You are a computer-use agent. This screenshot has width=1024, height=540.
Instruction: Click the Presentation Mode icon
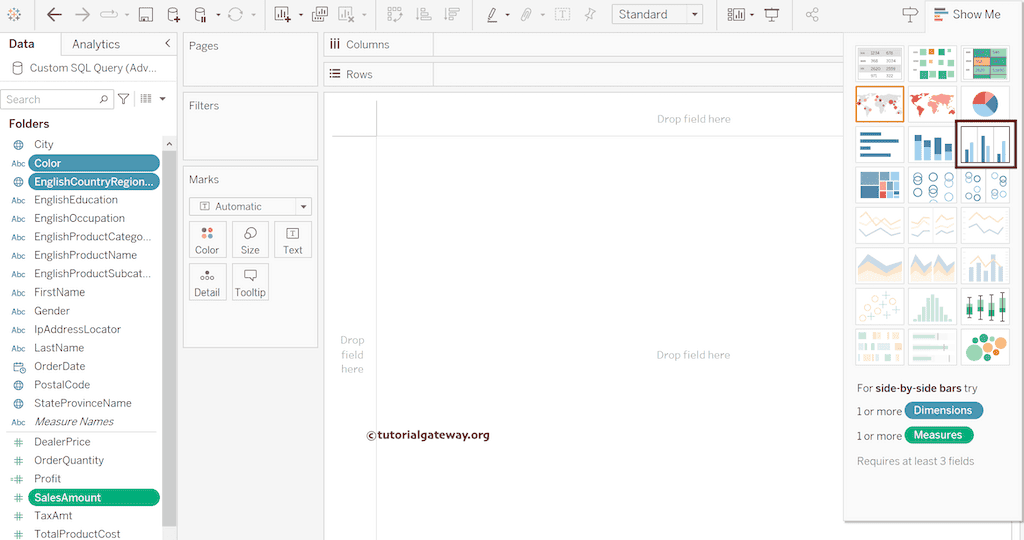click(772, 15)
